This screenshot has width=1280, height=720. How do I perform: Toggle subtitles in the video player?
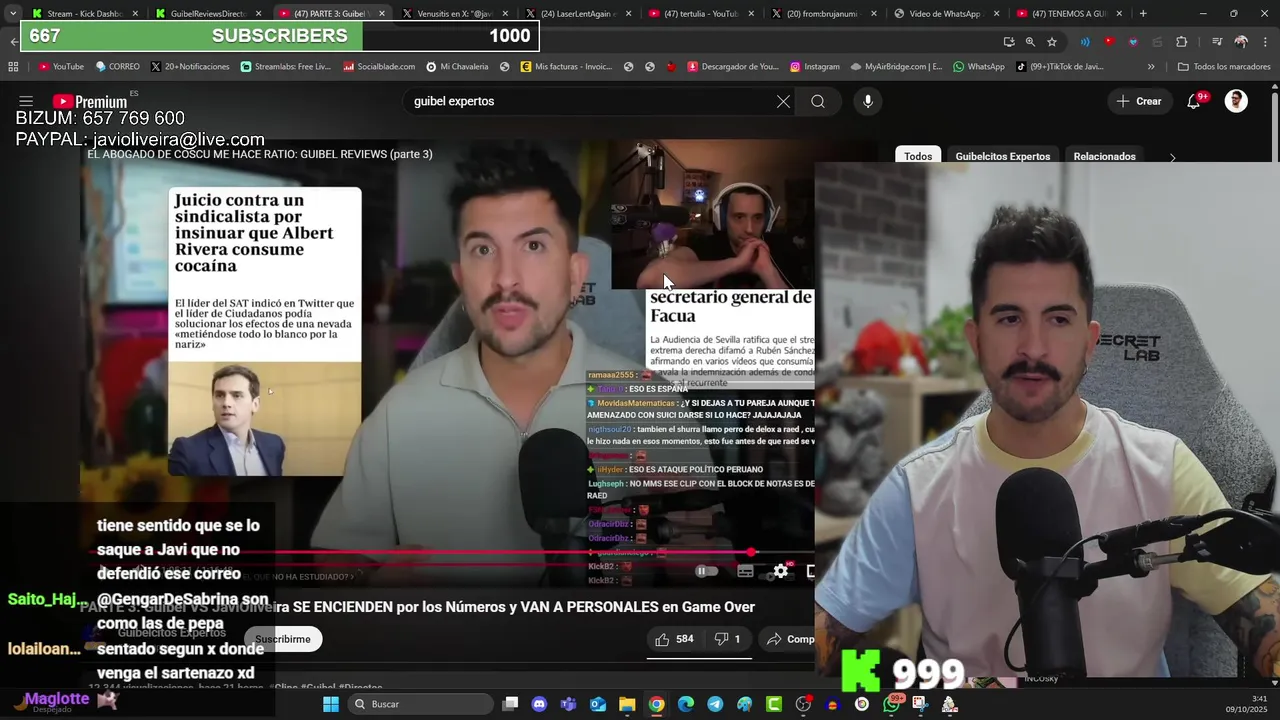click(745, 571)
